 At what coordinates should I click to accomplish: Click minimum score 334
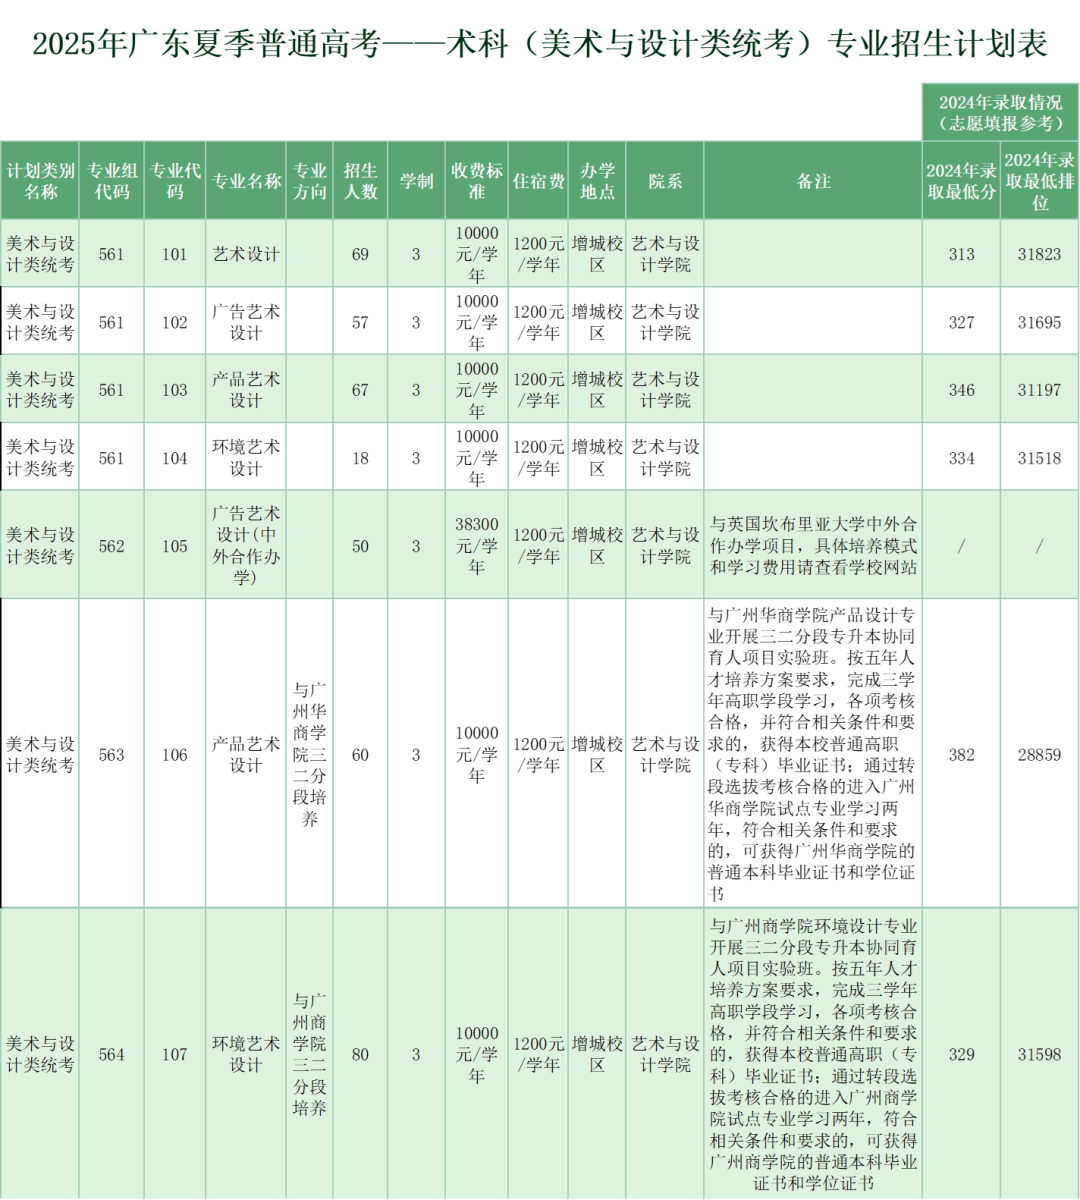point(961,458)
